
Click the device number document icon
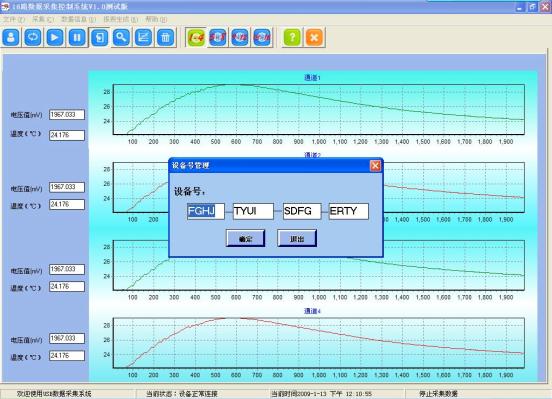(x=99, y=37)
